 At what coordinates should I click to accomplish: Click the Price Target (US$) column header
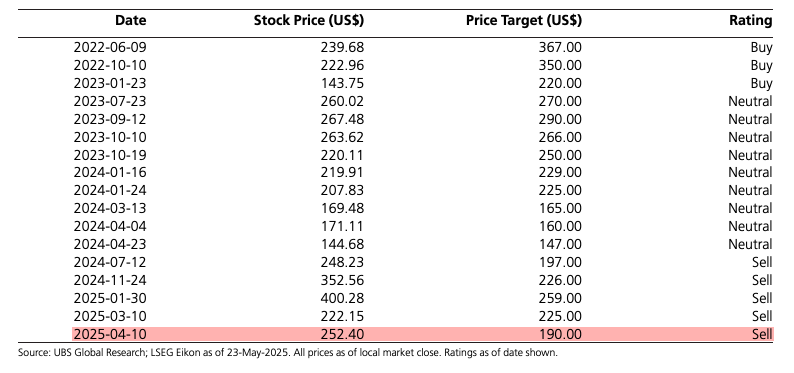click(x=524, y=21)
